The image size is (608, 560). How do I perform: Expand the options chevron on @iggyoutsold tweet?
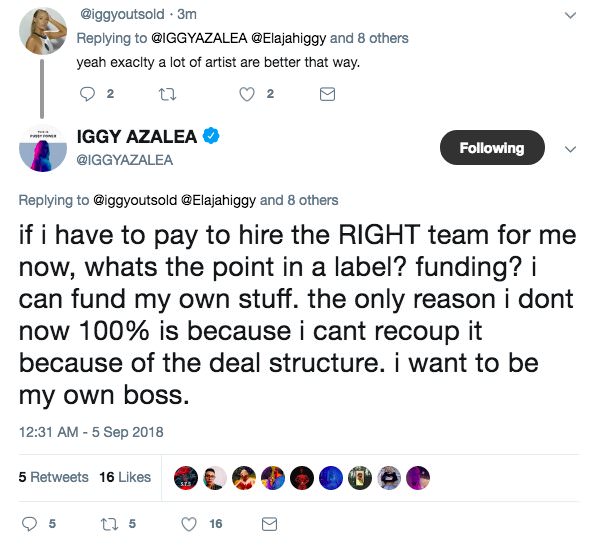click(570, 16)
